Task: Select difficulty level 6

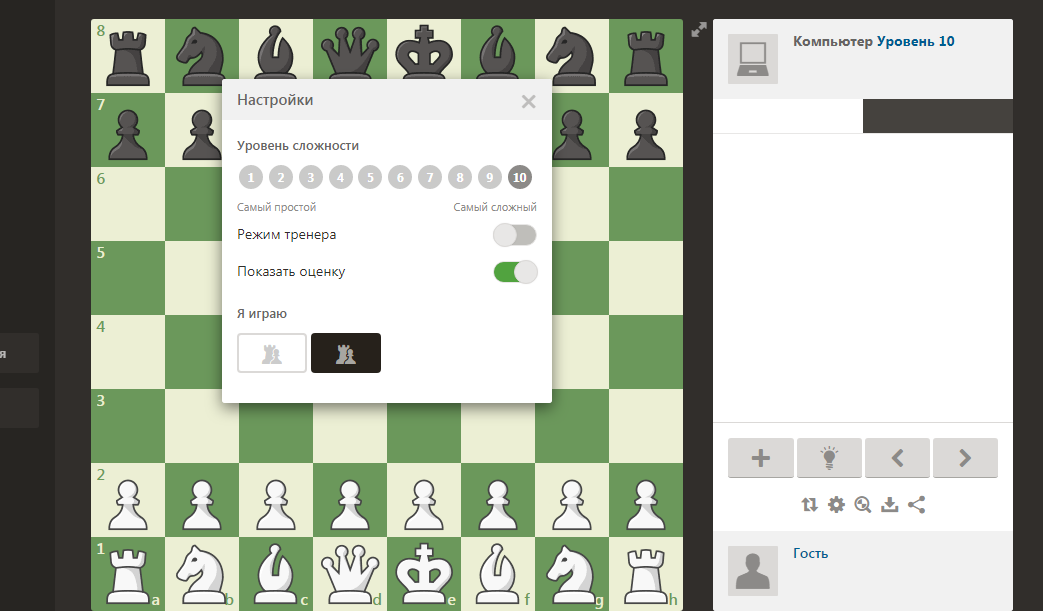Action: click(400, 178)
